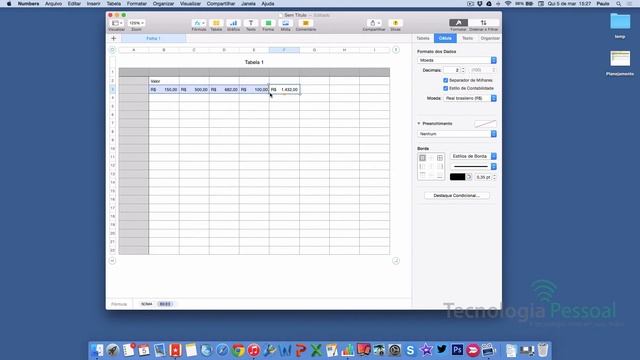This screenshot has width=640, height=360.
Task: Click the add-column handle right of the table
Action: point(396,50)
